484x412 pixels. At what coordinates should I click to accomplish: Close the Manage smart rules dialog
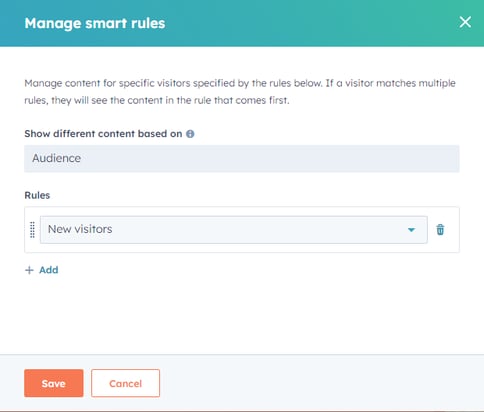pyautogui.click(x=465, y=22)
